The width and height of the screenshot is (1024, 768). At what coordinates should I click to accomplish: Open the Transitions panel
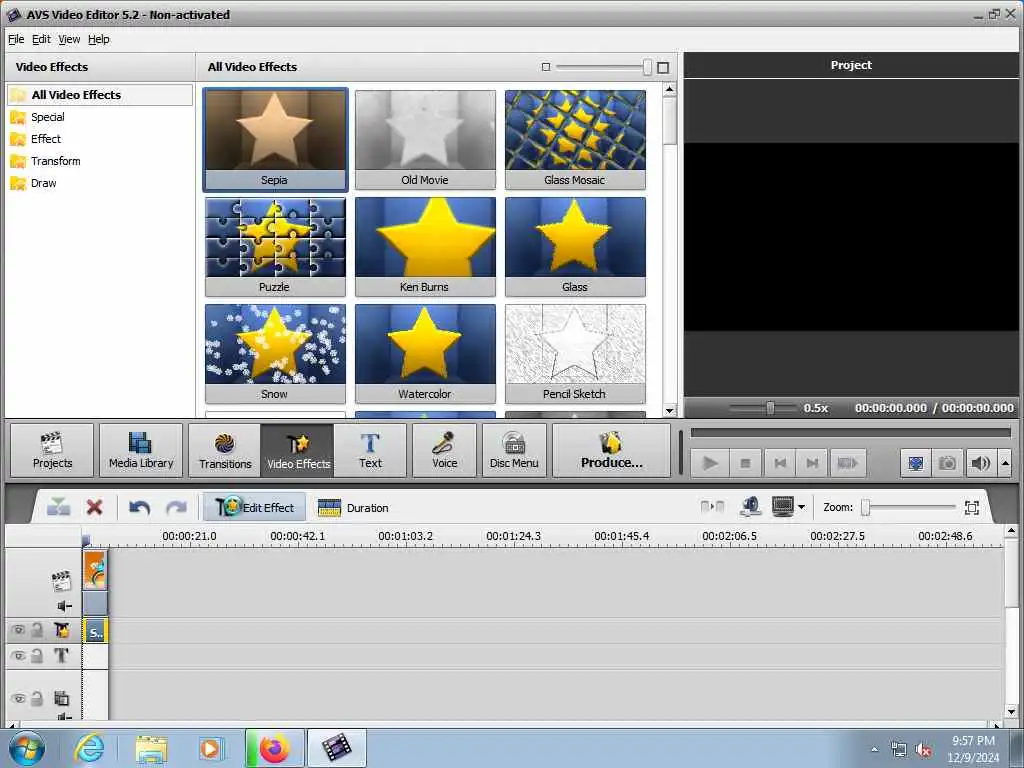point(225,451)
